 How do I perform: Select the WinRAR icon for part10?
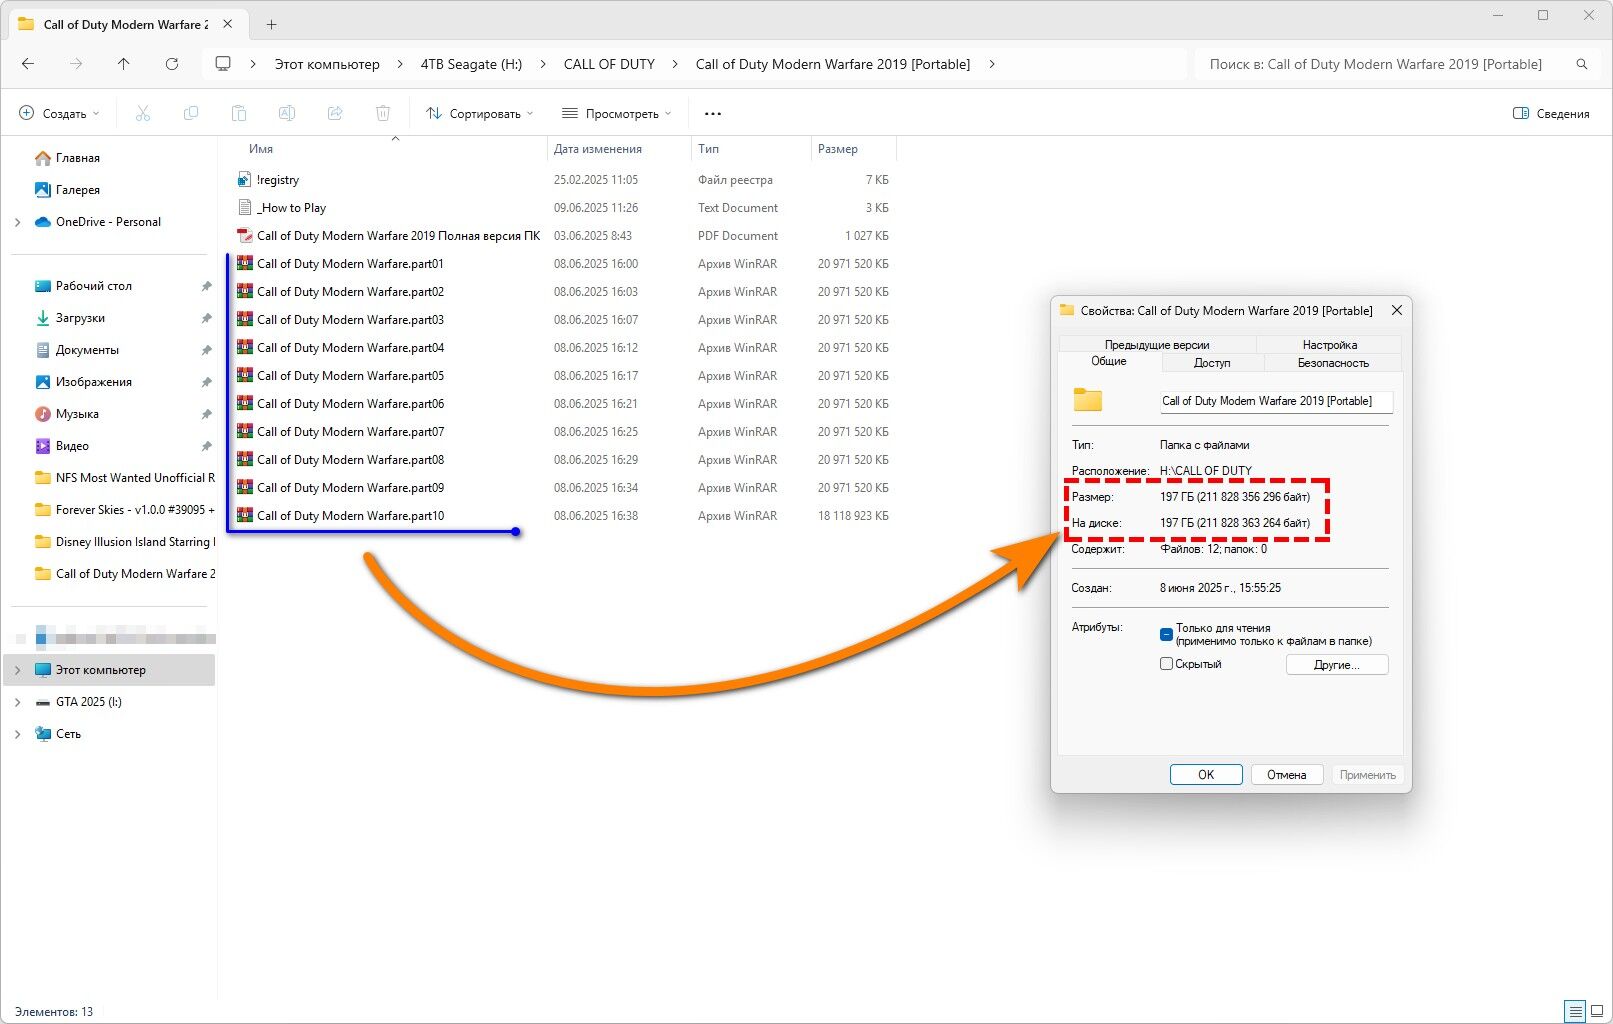pos(244,516)
